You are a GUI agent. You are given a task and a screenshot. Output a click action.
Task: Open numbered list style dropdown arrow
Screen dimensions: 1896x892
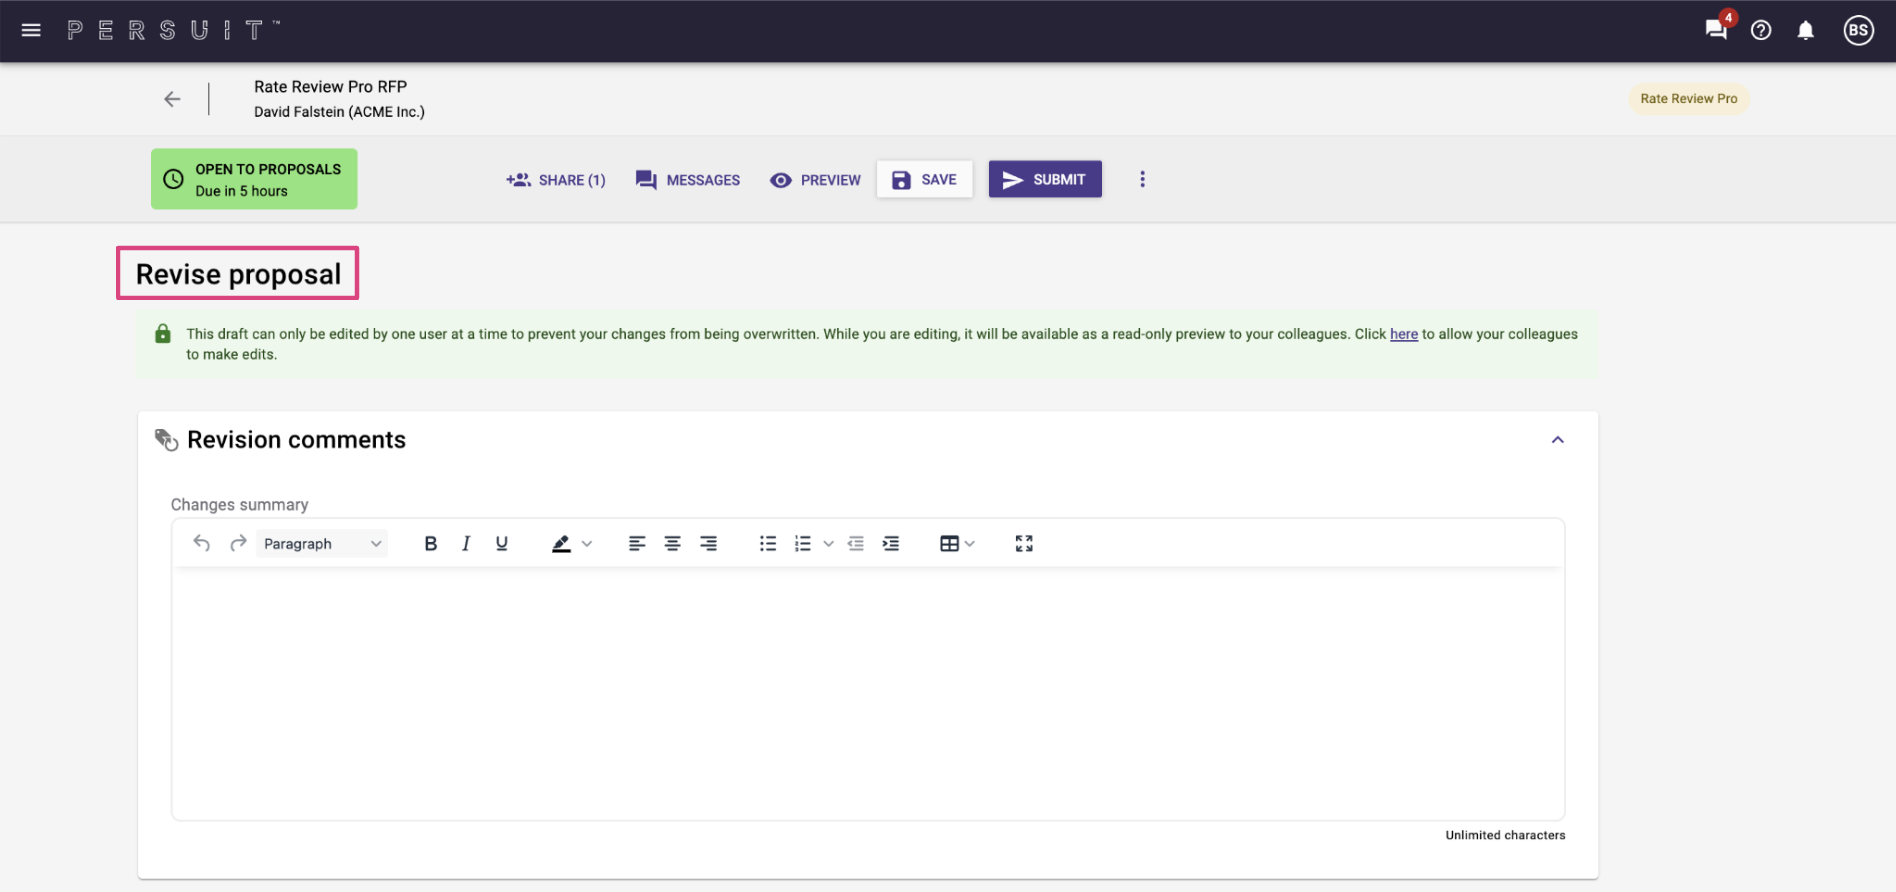[828, 544]
